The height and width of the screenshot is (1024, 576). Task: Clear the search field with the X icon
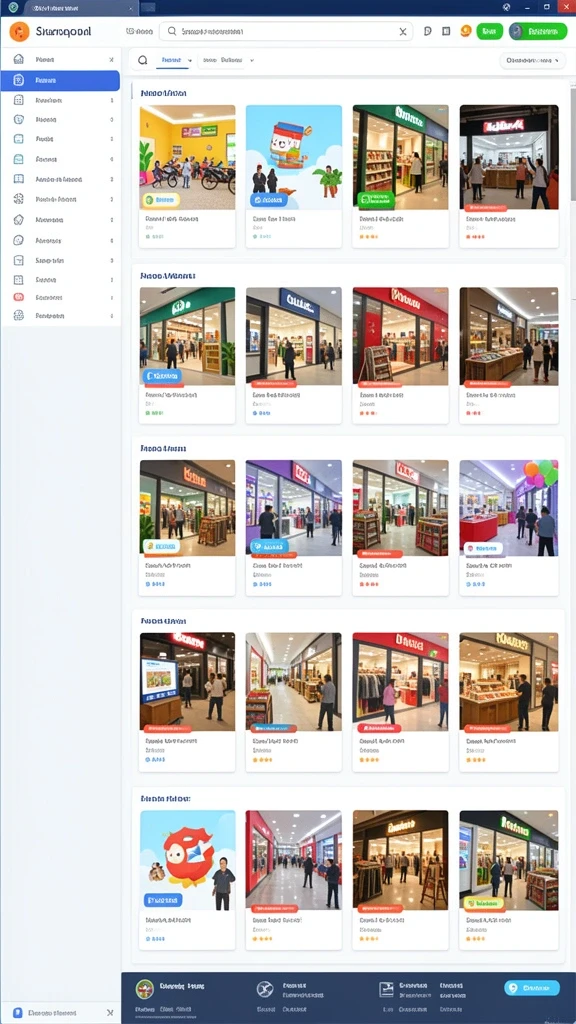(403, 31)
